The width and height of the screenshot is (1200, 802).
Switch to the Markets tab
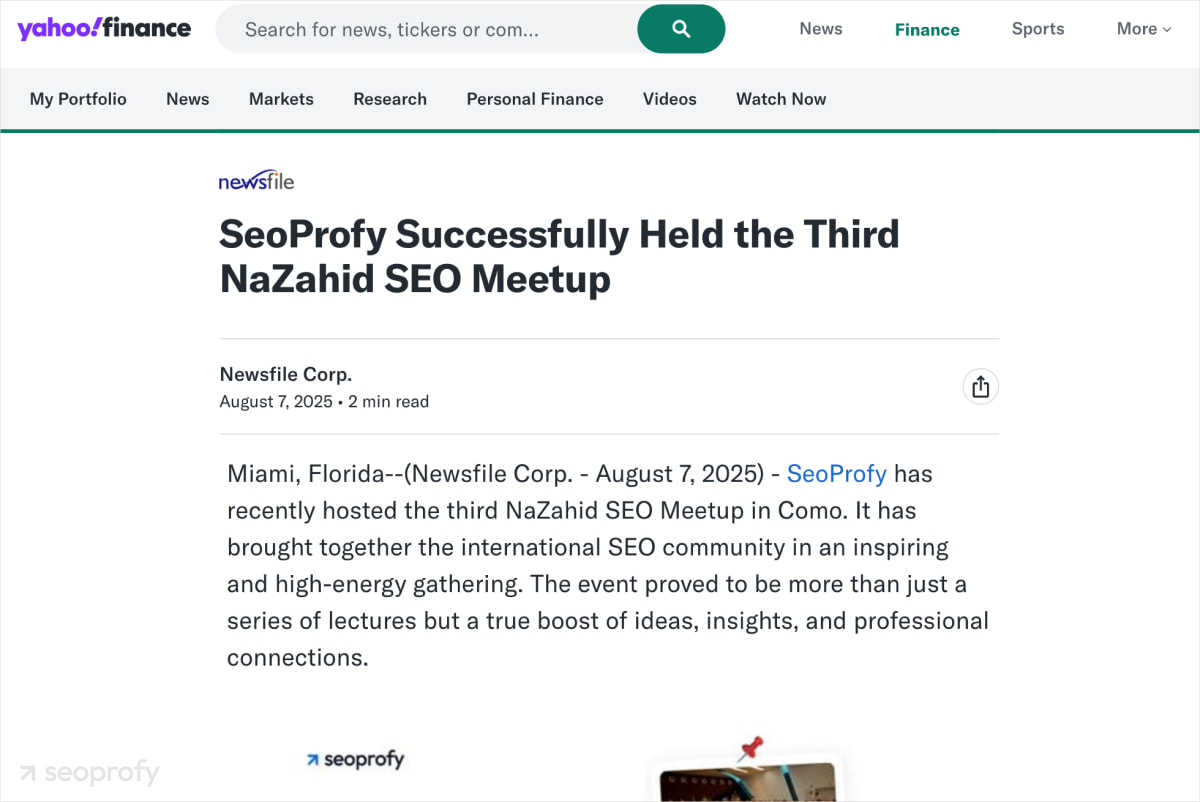tap(281, 99)
